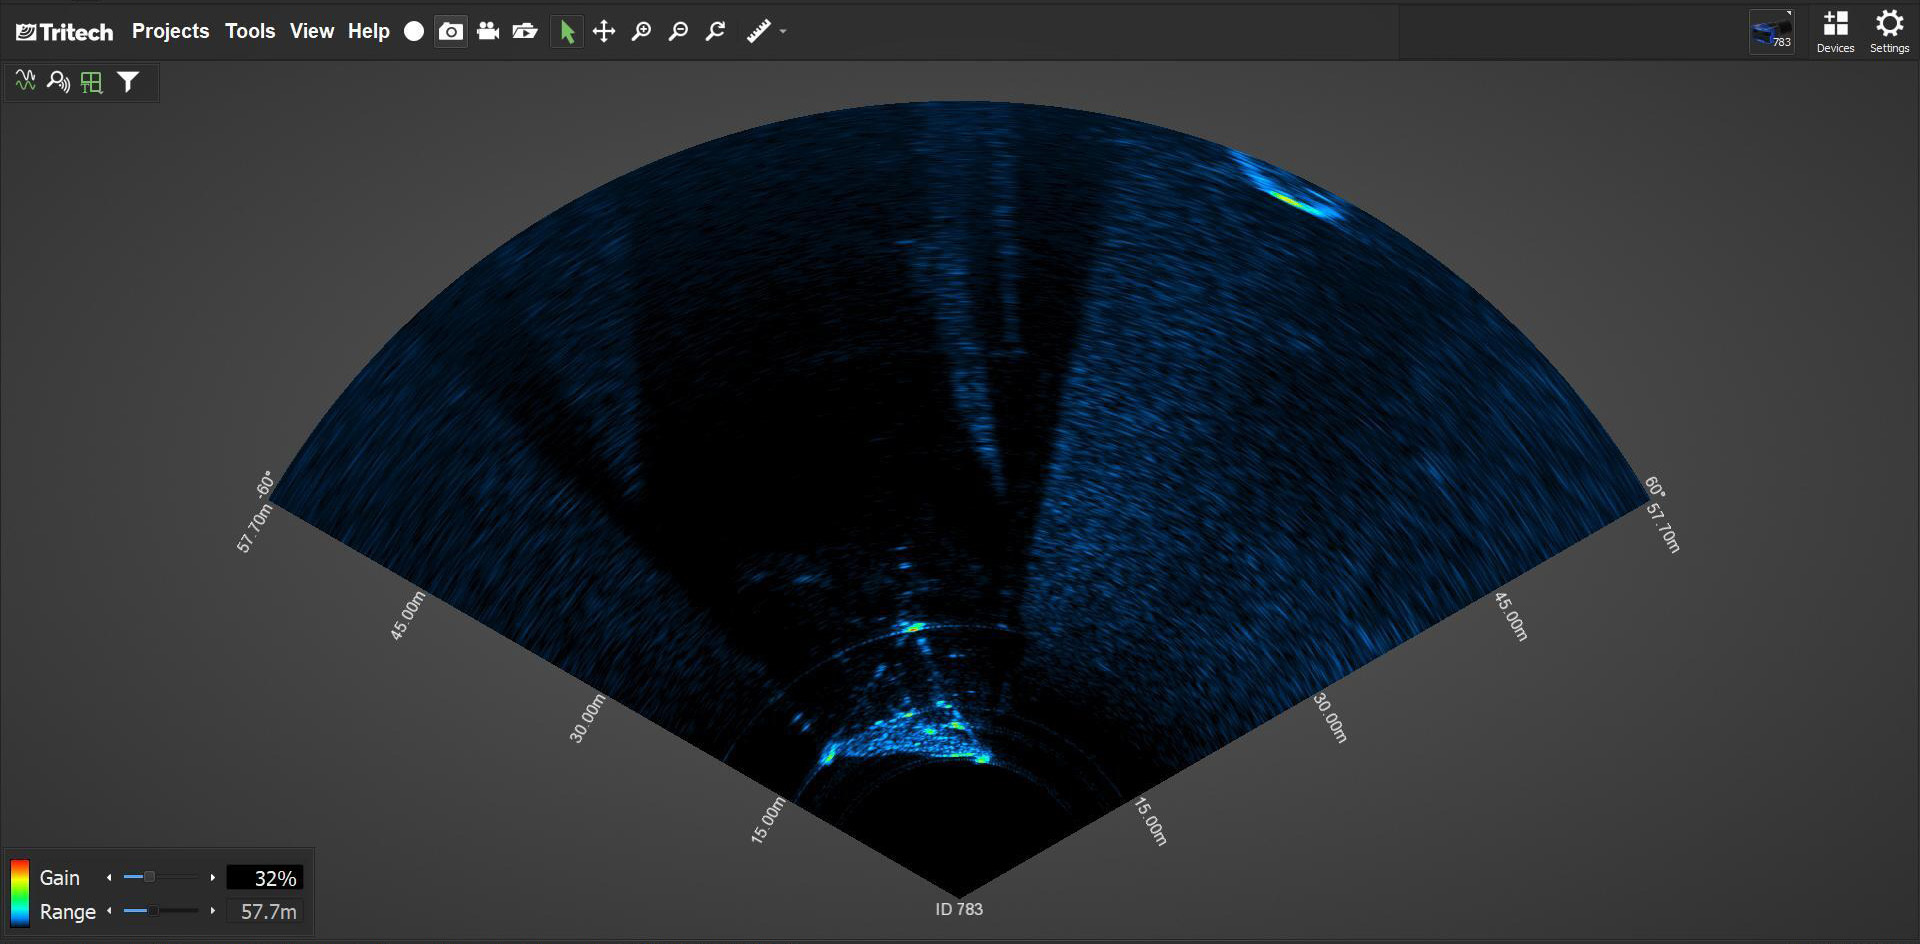Take a snapshot with the camera icon
This screenshot has width=1920, height=944.
click(451, 32)
